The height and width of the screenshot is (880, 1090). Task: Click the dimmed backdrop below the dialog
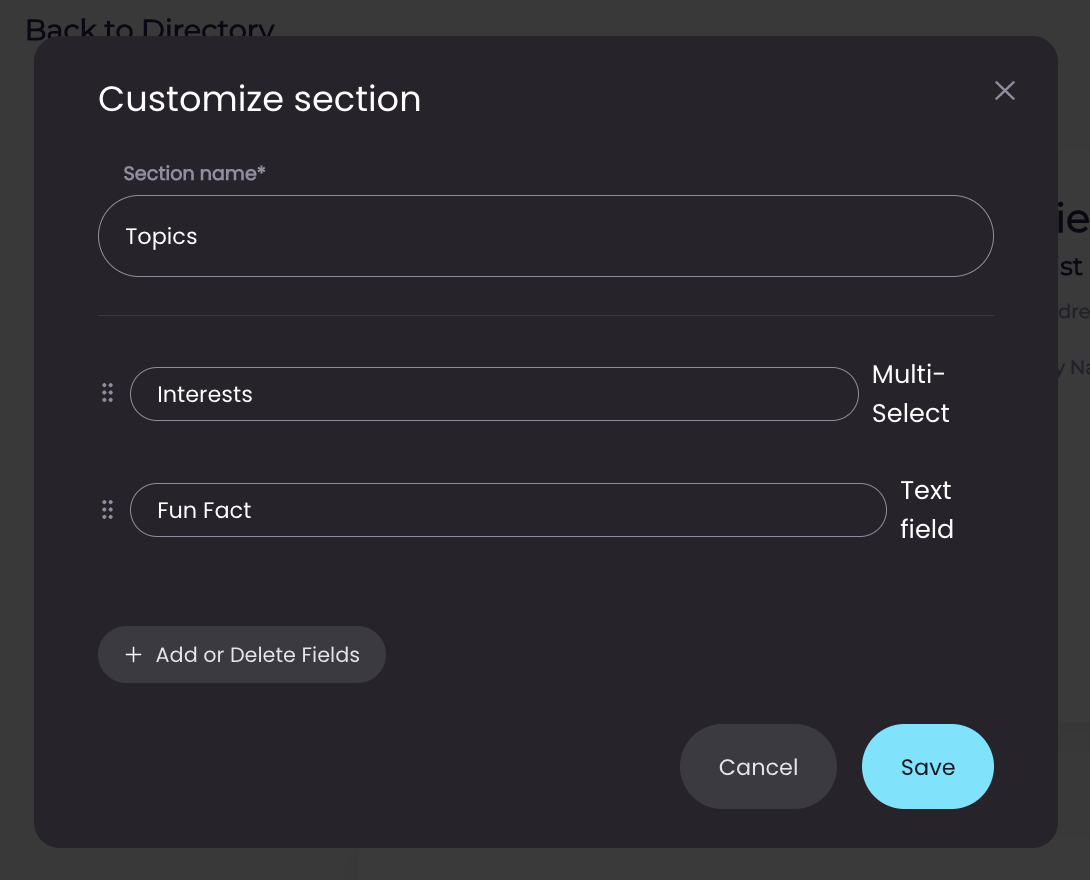tap(545, 864)
